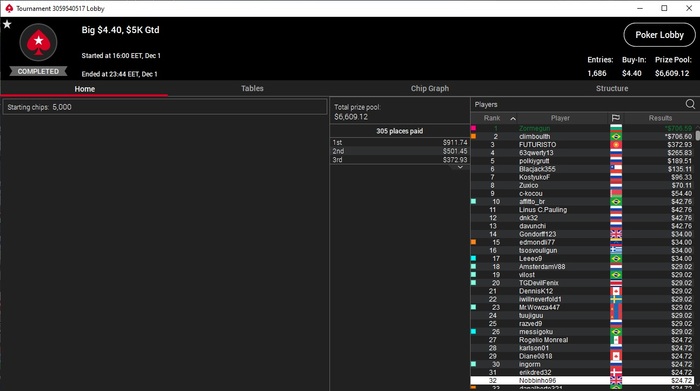
Task: Select highlighted player Nobbinho96
Action: [583, 380]
